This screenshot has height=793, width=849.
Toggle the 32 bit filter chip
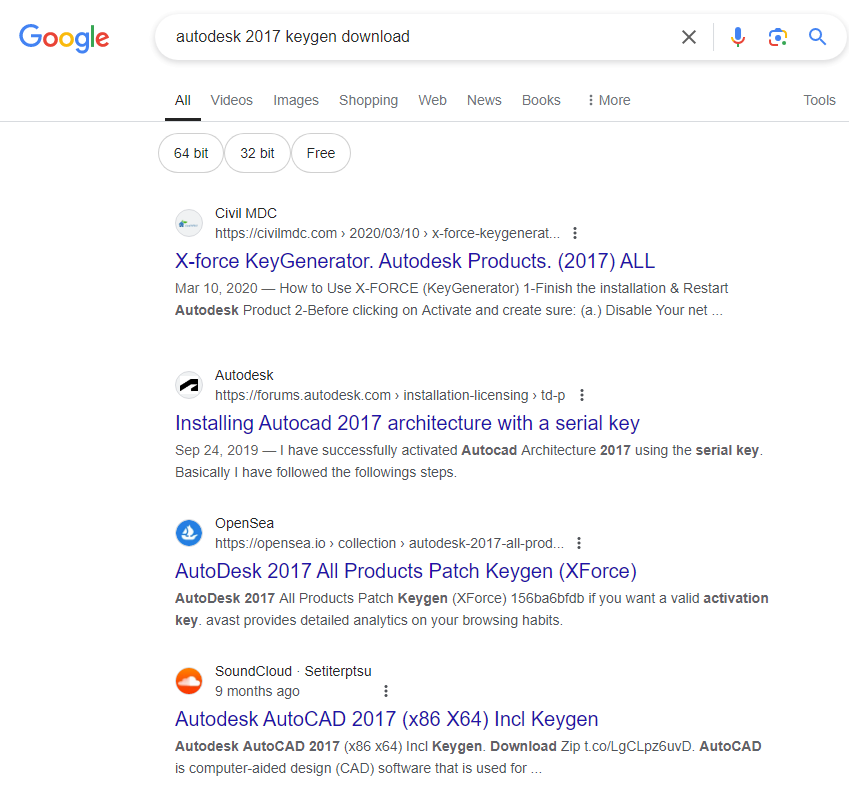coord(257,153)
